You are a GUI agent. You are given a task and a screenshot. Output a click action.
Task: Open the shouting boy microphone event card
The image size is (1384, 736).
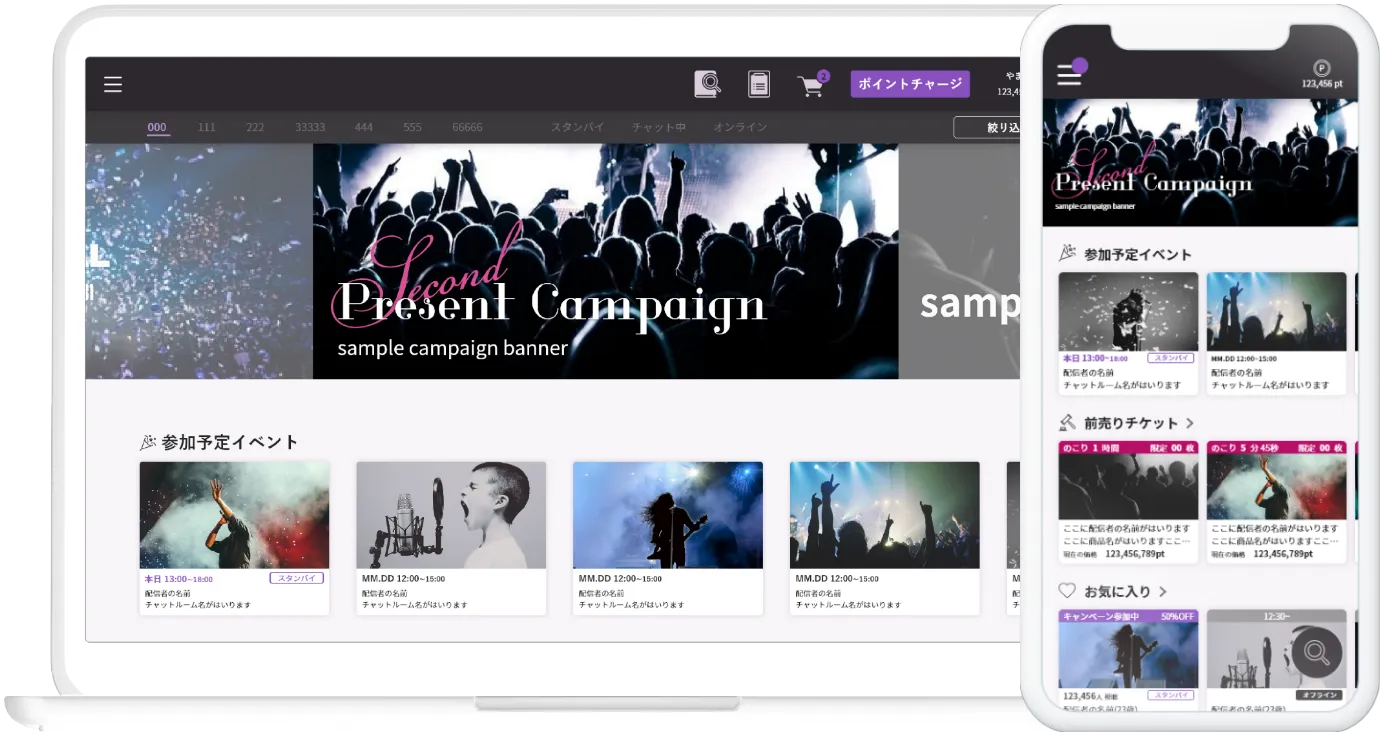point(451,538)
